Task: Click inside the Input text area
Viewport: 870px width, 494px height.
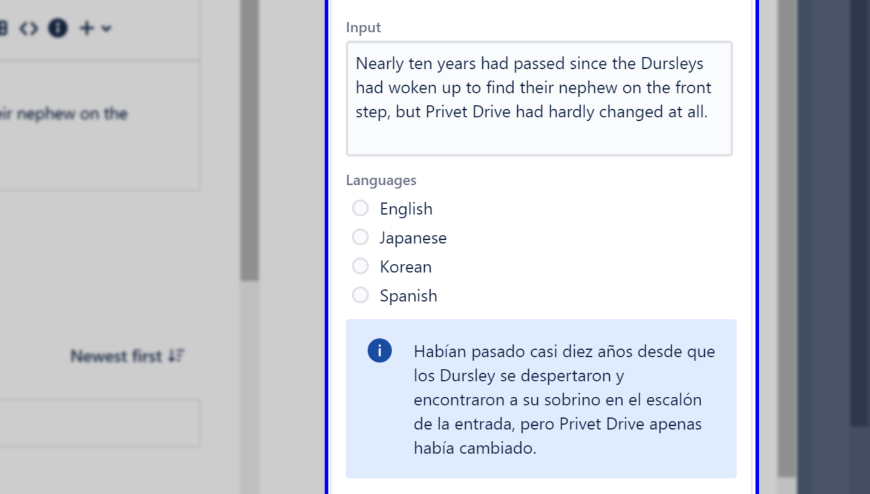Action: point(539,98)
